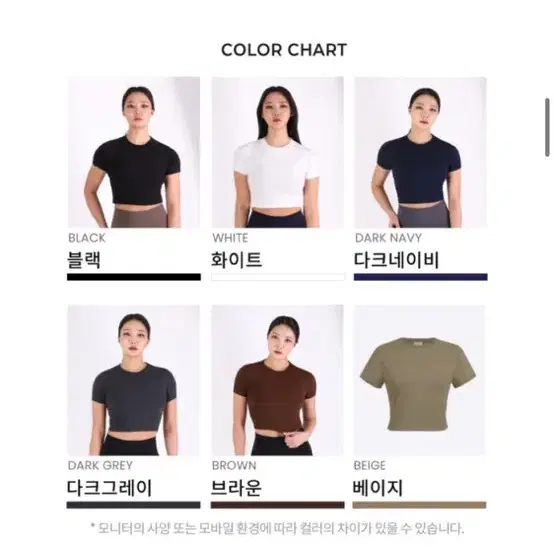Click the black color bar swatch
Viewport: 554px width, 554px height.
[134, 277]
